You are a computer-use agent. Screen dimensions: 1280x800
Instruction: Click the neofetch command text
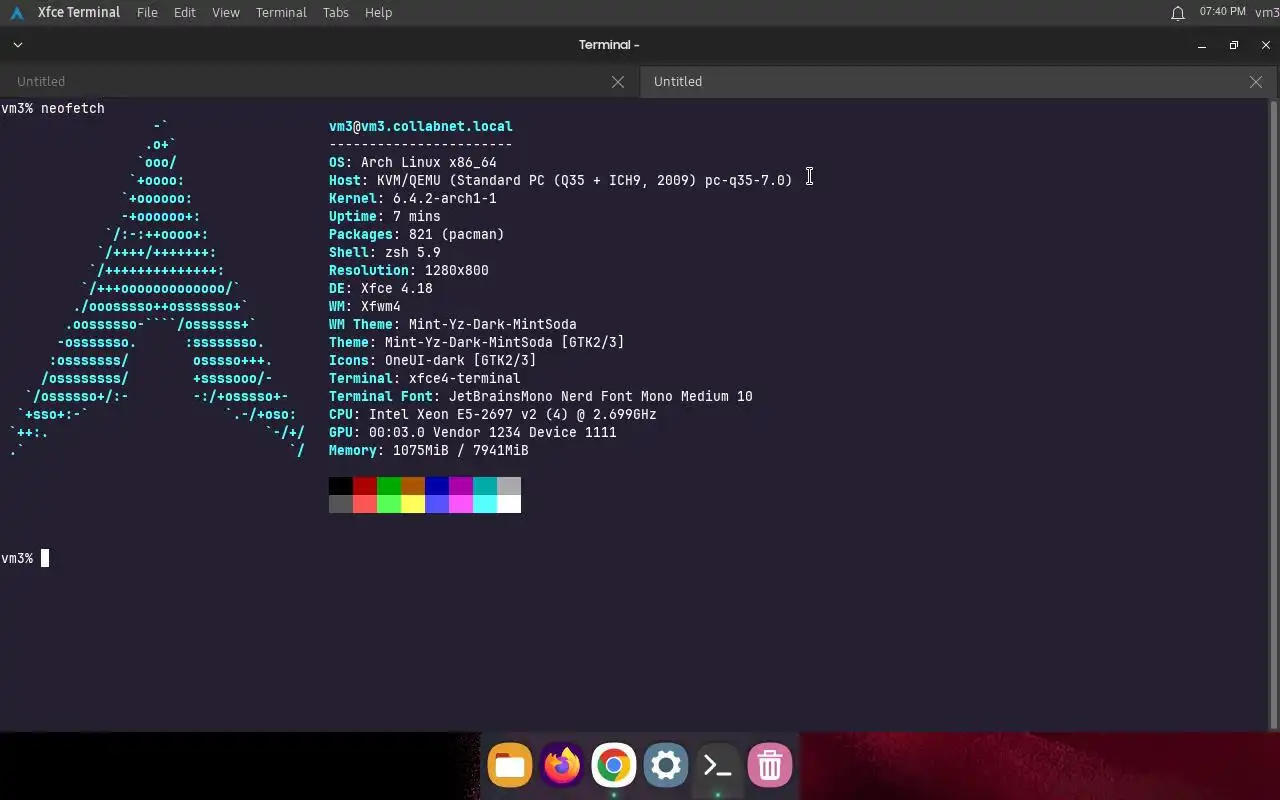[73, 108]
